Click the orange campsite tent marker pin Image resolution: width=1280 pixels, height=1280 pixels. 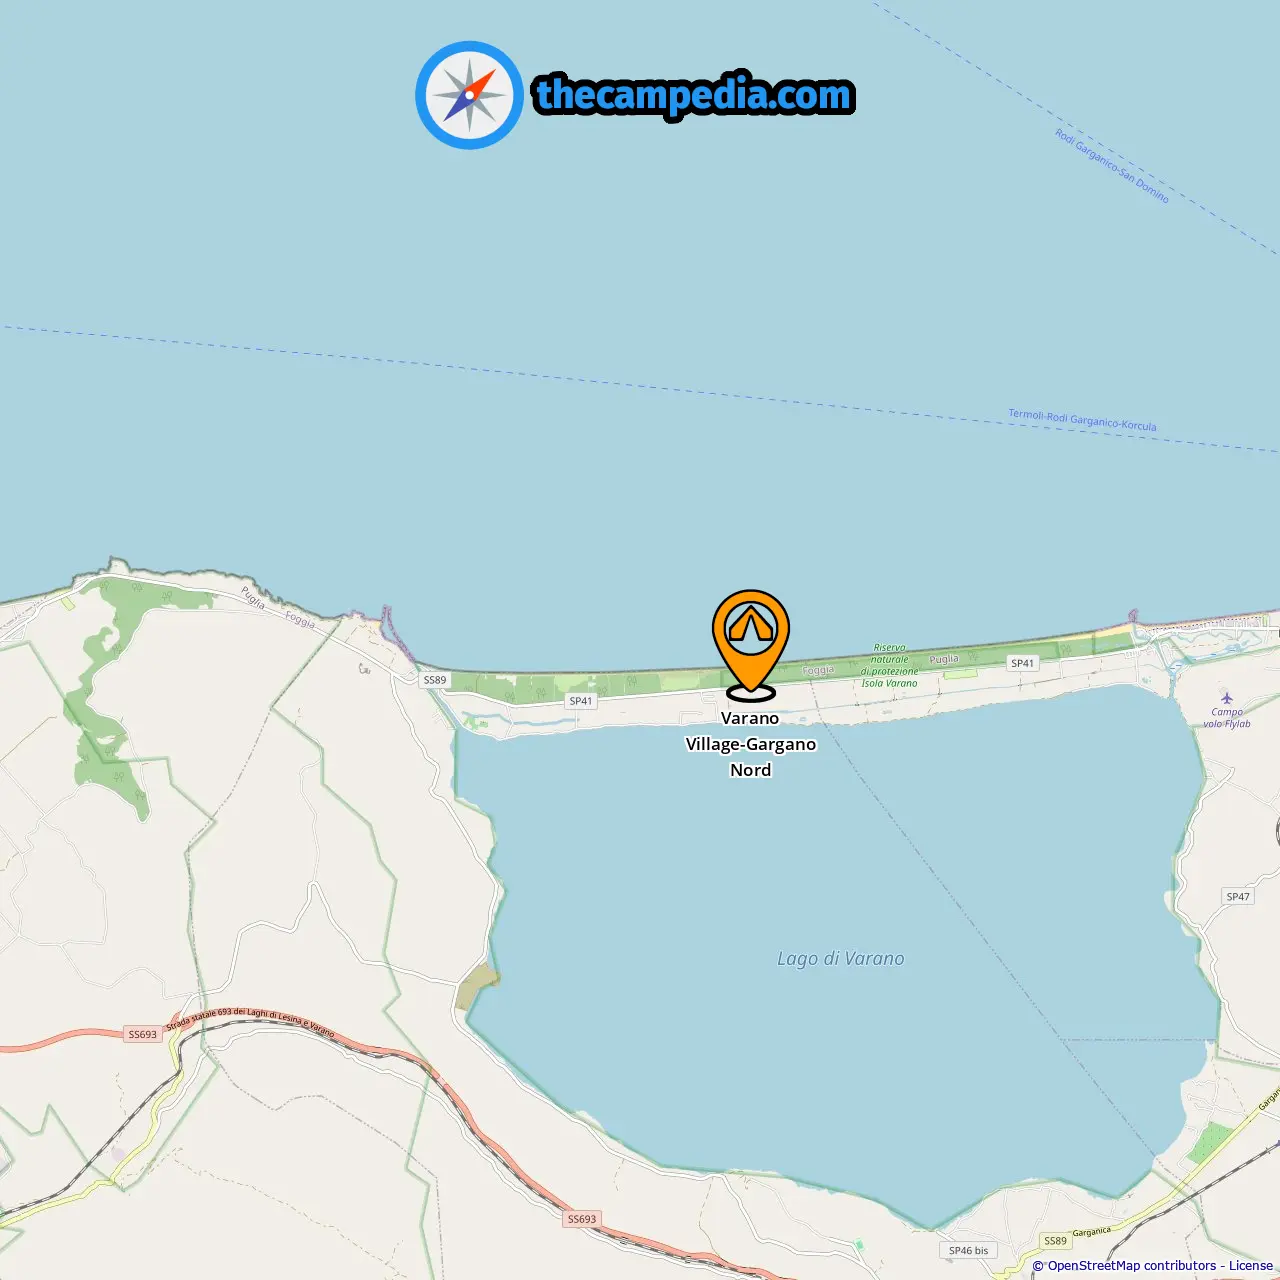[751, 644]
